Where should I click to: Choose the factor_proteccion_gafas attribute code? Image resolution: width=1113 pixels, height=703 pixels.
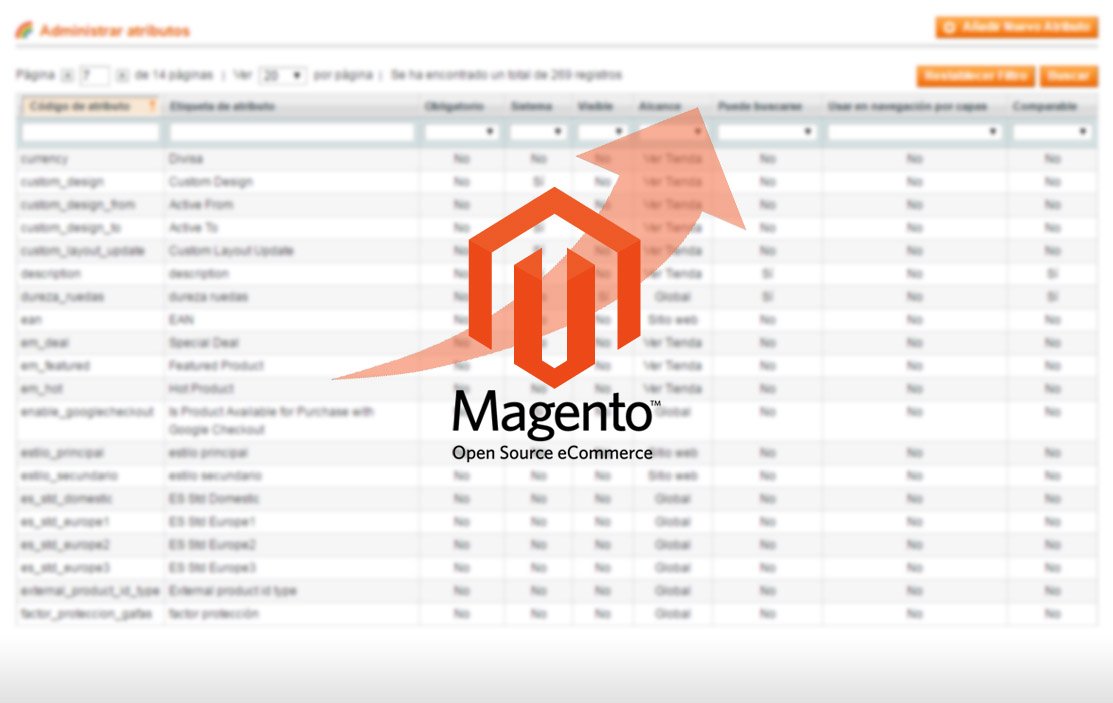[x=87, y=614]
